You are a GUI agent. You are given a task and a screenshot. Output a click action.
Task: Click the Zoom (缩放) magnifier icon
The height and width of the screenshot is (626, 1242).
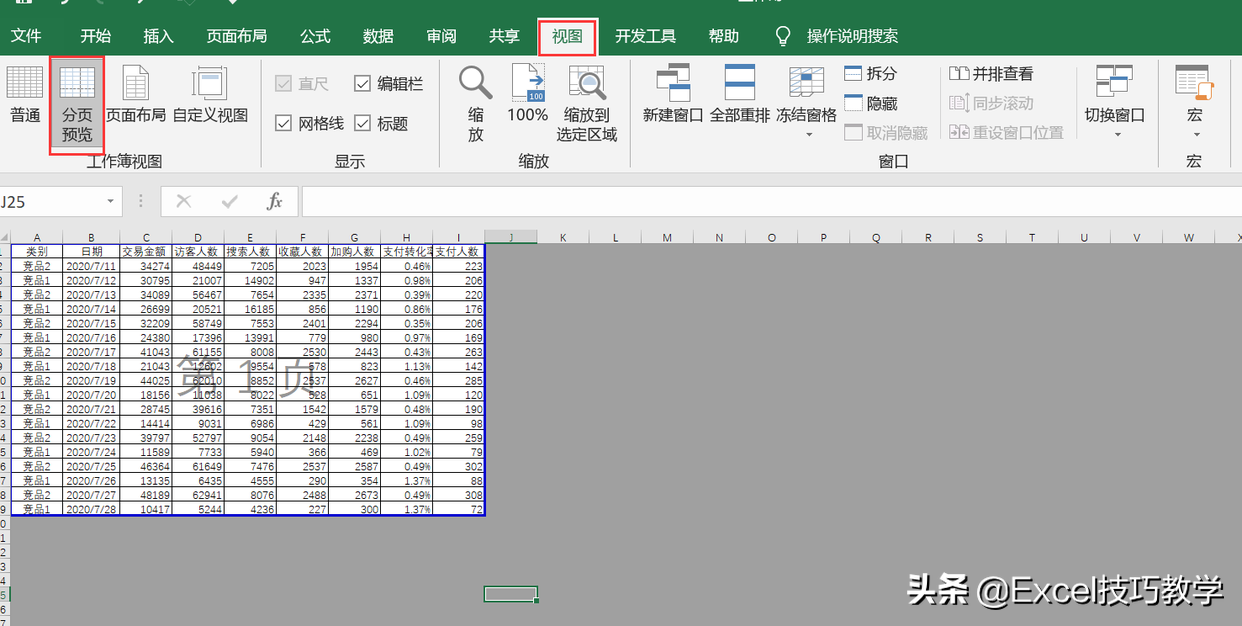(476, 84)
